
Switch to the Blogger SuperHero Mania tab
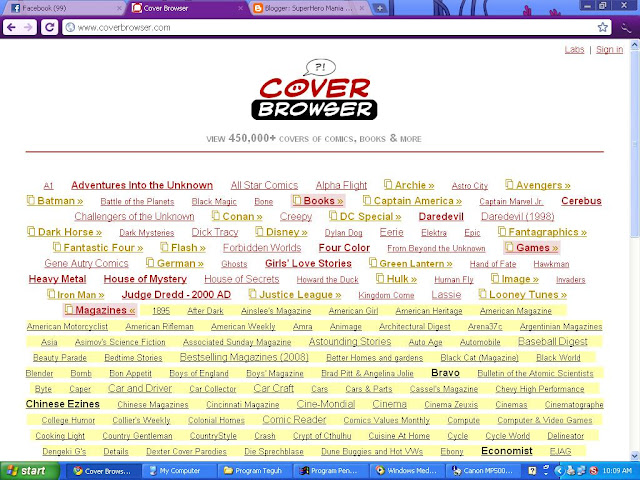point(306,8)
